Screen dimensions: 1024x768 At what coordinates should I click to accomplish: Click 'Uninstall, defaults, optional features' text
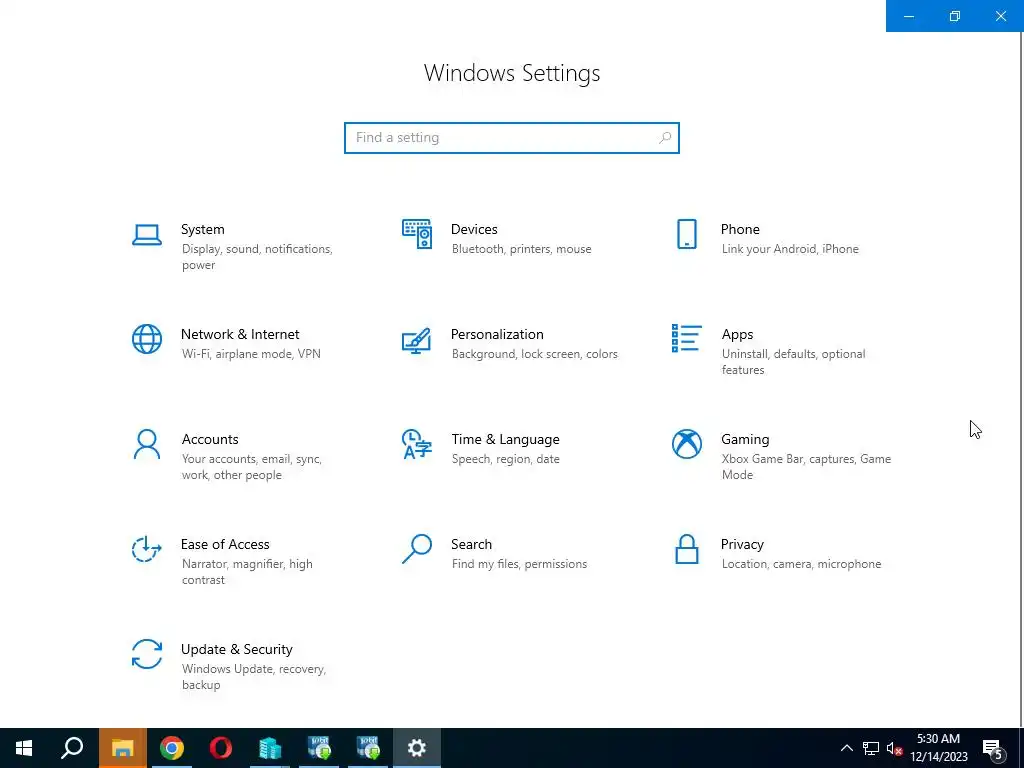(x=793, y=362)
